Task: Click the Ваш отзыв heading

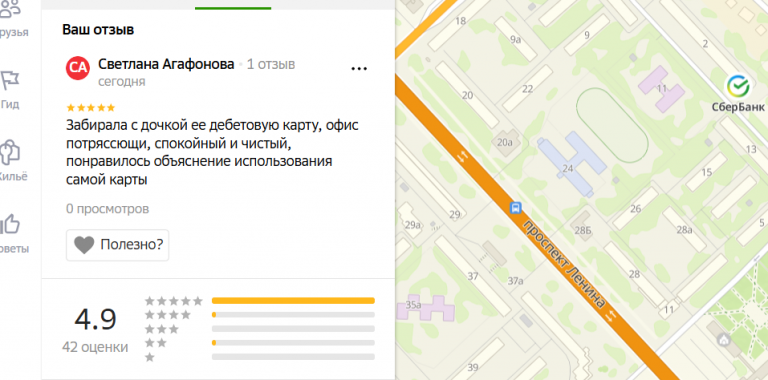Action: 98,30
